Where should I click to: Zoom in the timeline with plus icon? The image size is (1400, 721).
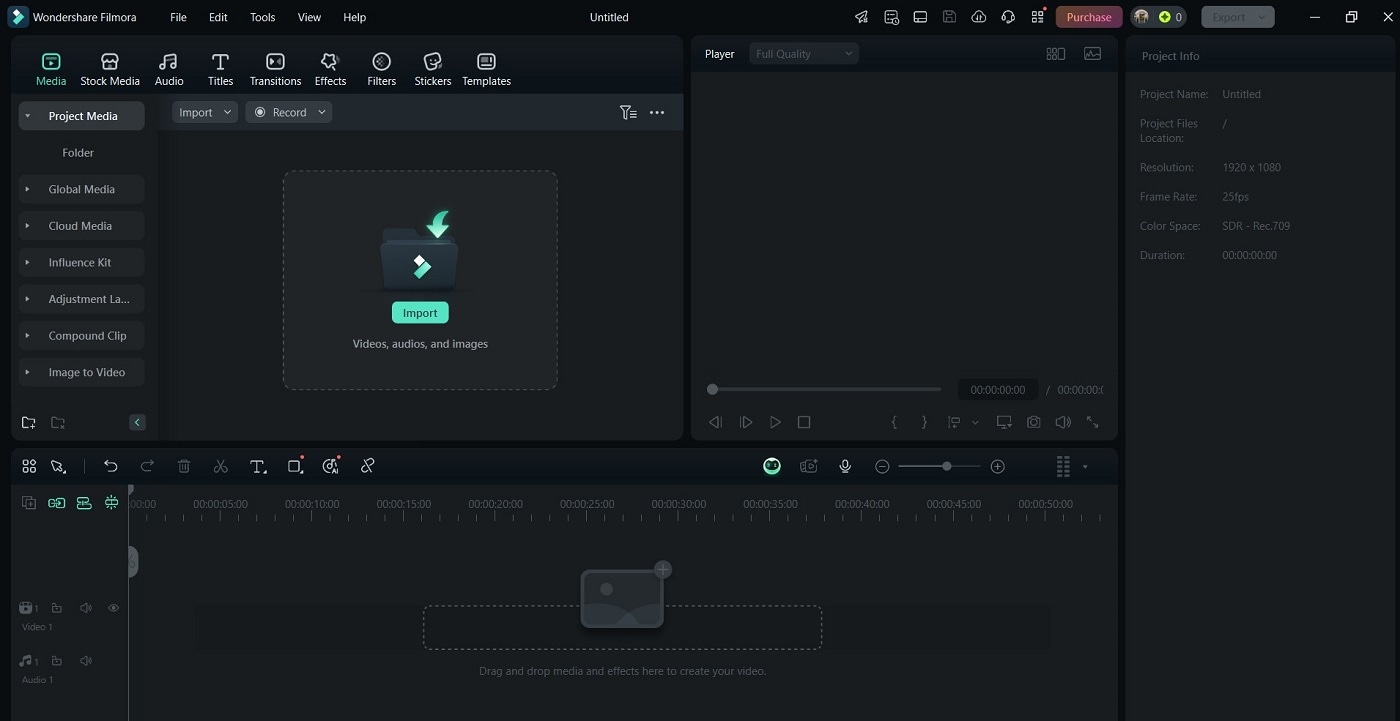pyautogui.click(x=997, y=466)
